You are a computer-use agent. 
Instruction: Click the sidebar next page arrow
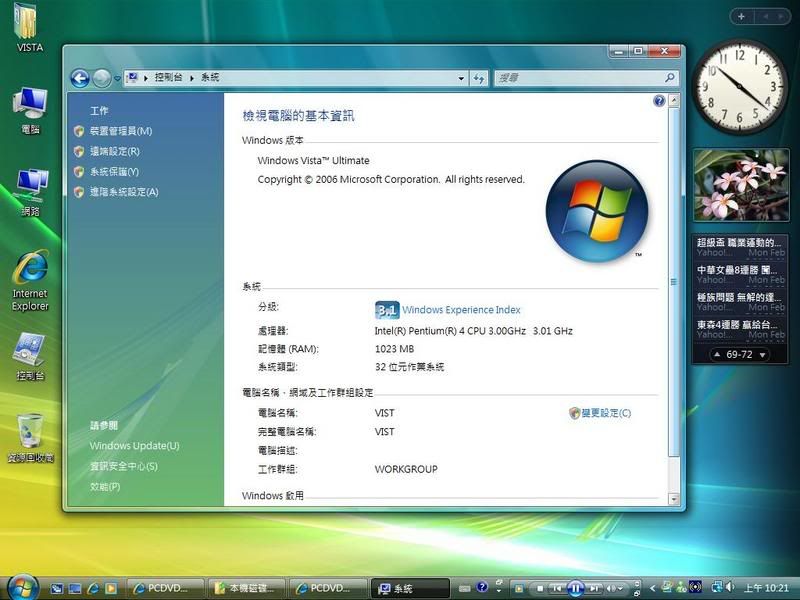tap(781, 16)
